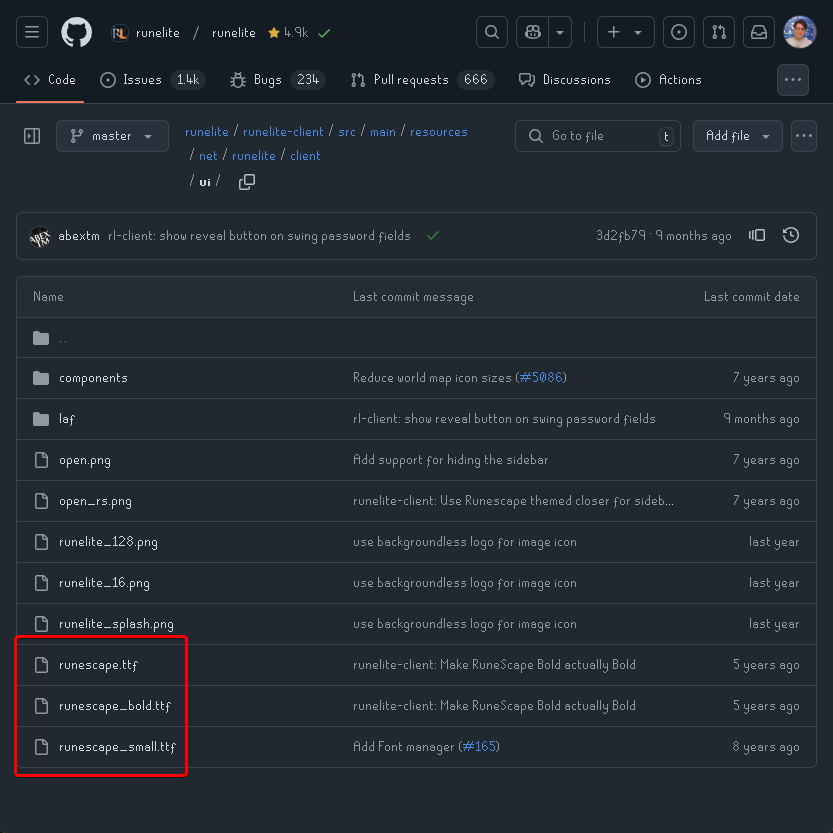833x833 pixels.
Task: Expand the create new plus dropdown
Action: click(626, 33)
